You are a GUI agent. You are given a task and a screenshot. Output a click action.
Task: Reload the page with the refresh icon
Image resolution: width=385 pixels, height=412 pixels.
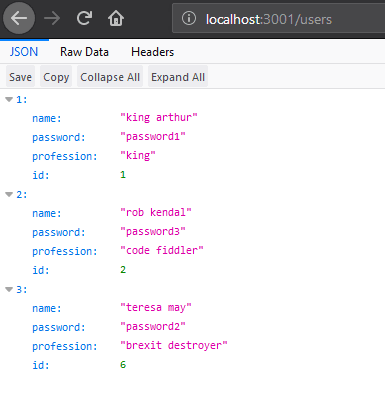click(84, 18)
